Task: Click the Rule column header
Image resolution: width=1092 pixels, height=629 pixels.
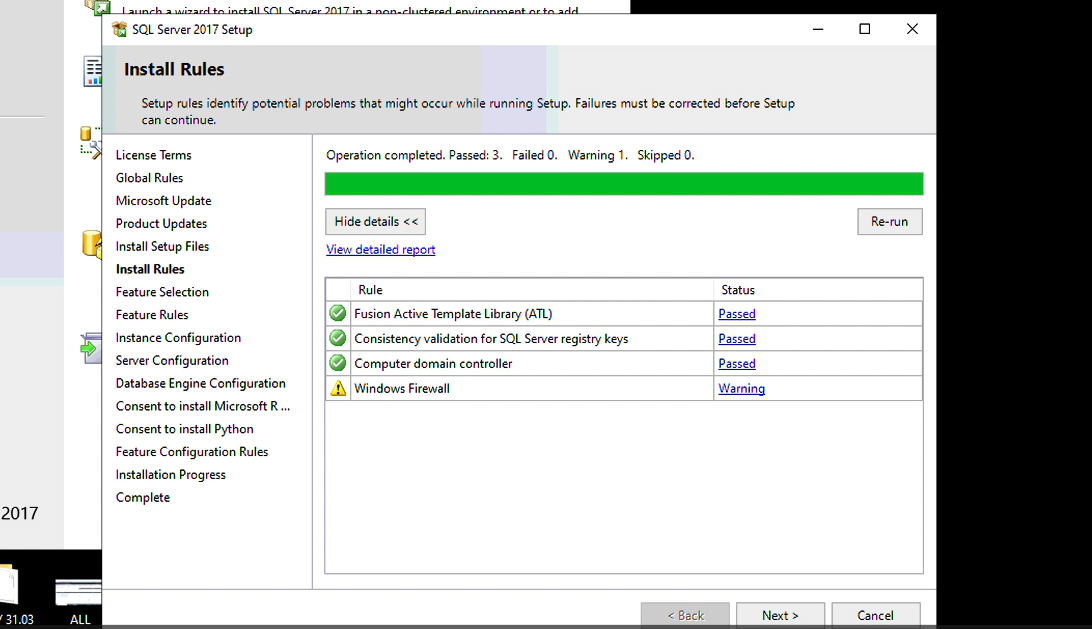Action: 370,290
